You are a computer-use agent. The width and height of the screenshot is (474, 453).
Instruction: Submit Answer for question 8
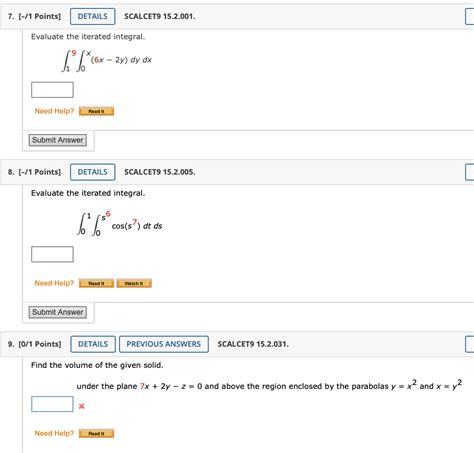(58, 312)
